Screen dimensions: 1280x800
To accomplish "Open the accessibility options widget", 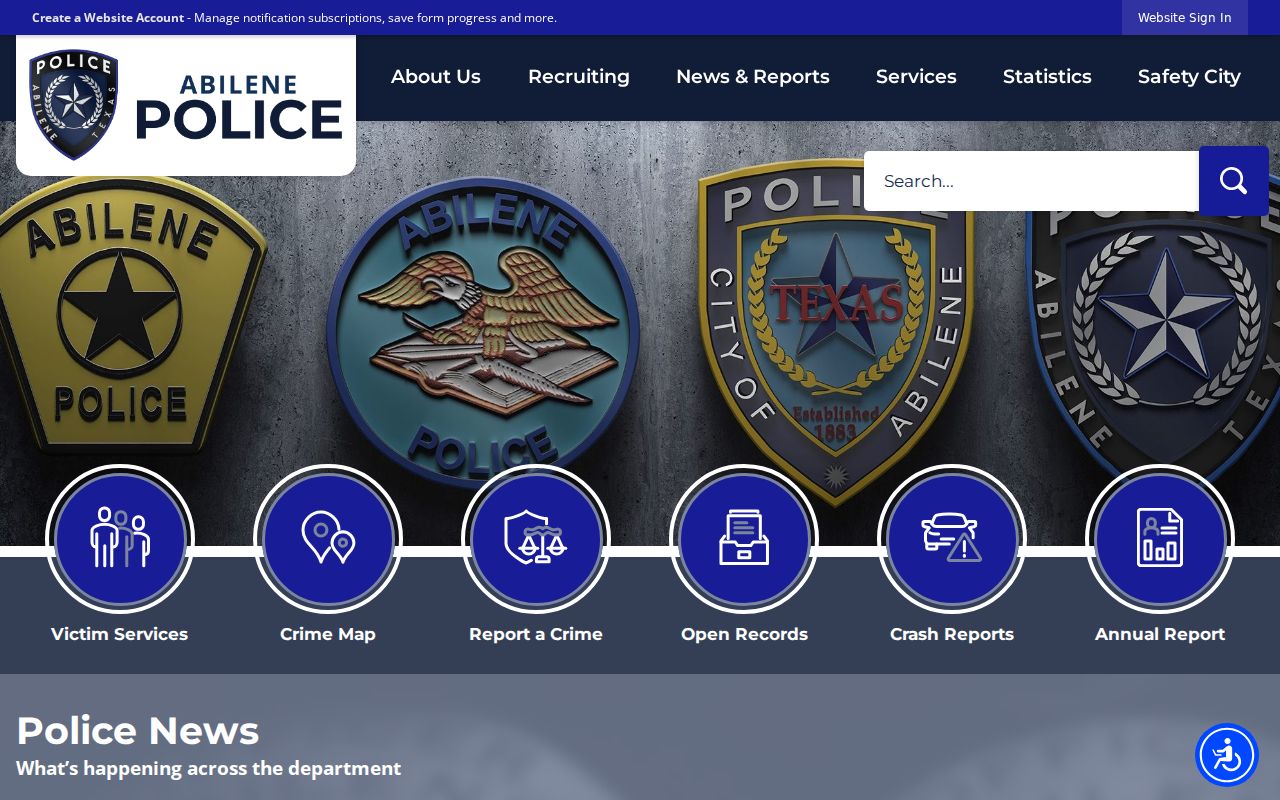I will pos(1227,755).
